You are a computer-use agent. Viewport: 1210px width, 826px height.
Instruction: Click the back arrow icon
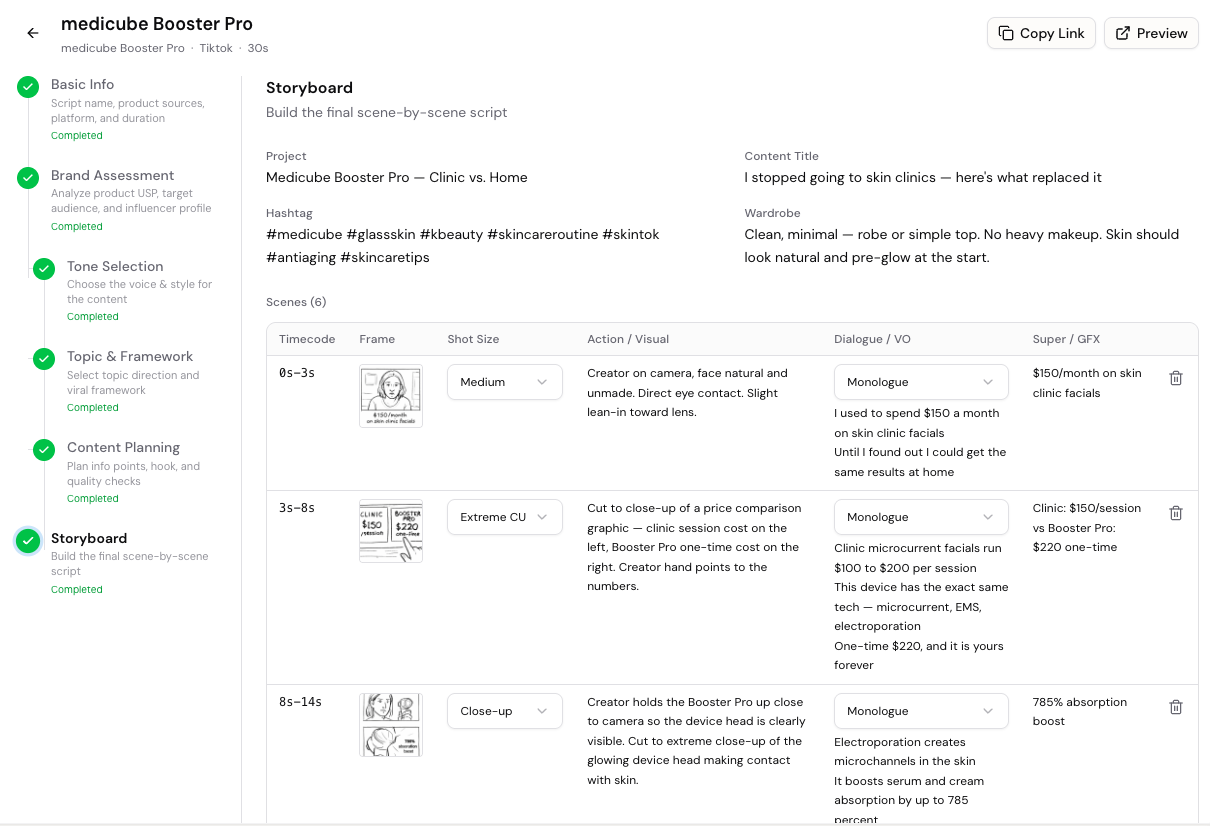(33, 33)
